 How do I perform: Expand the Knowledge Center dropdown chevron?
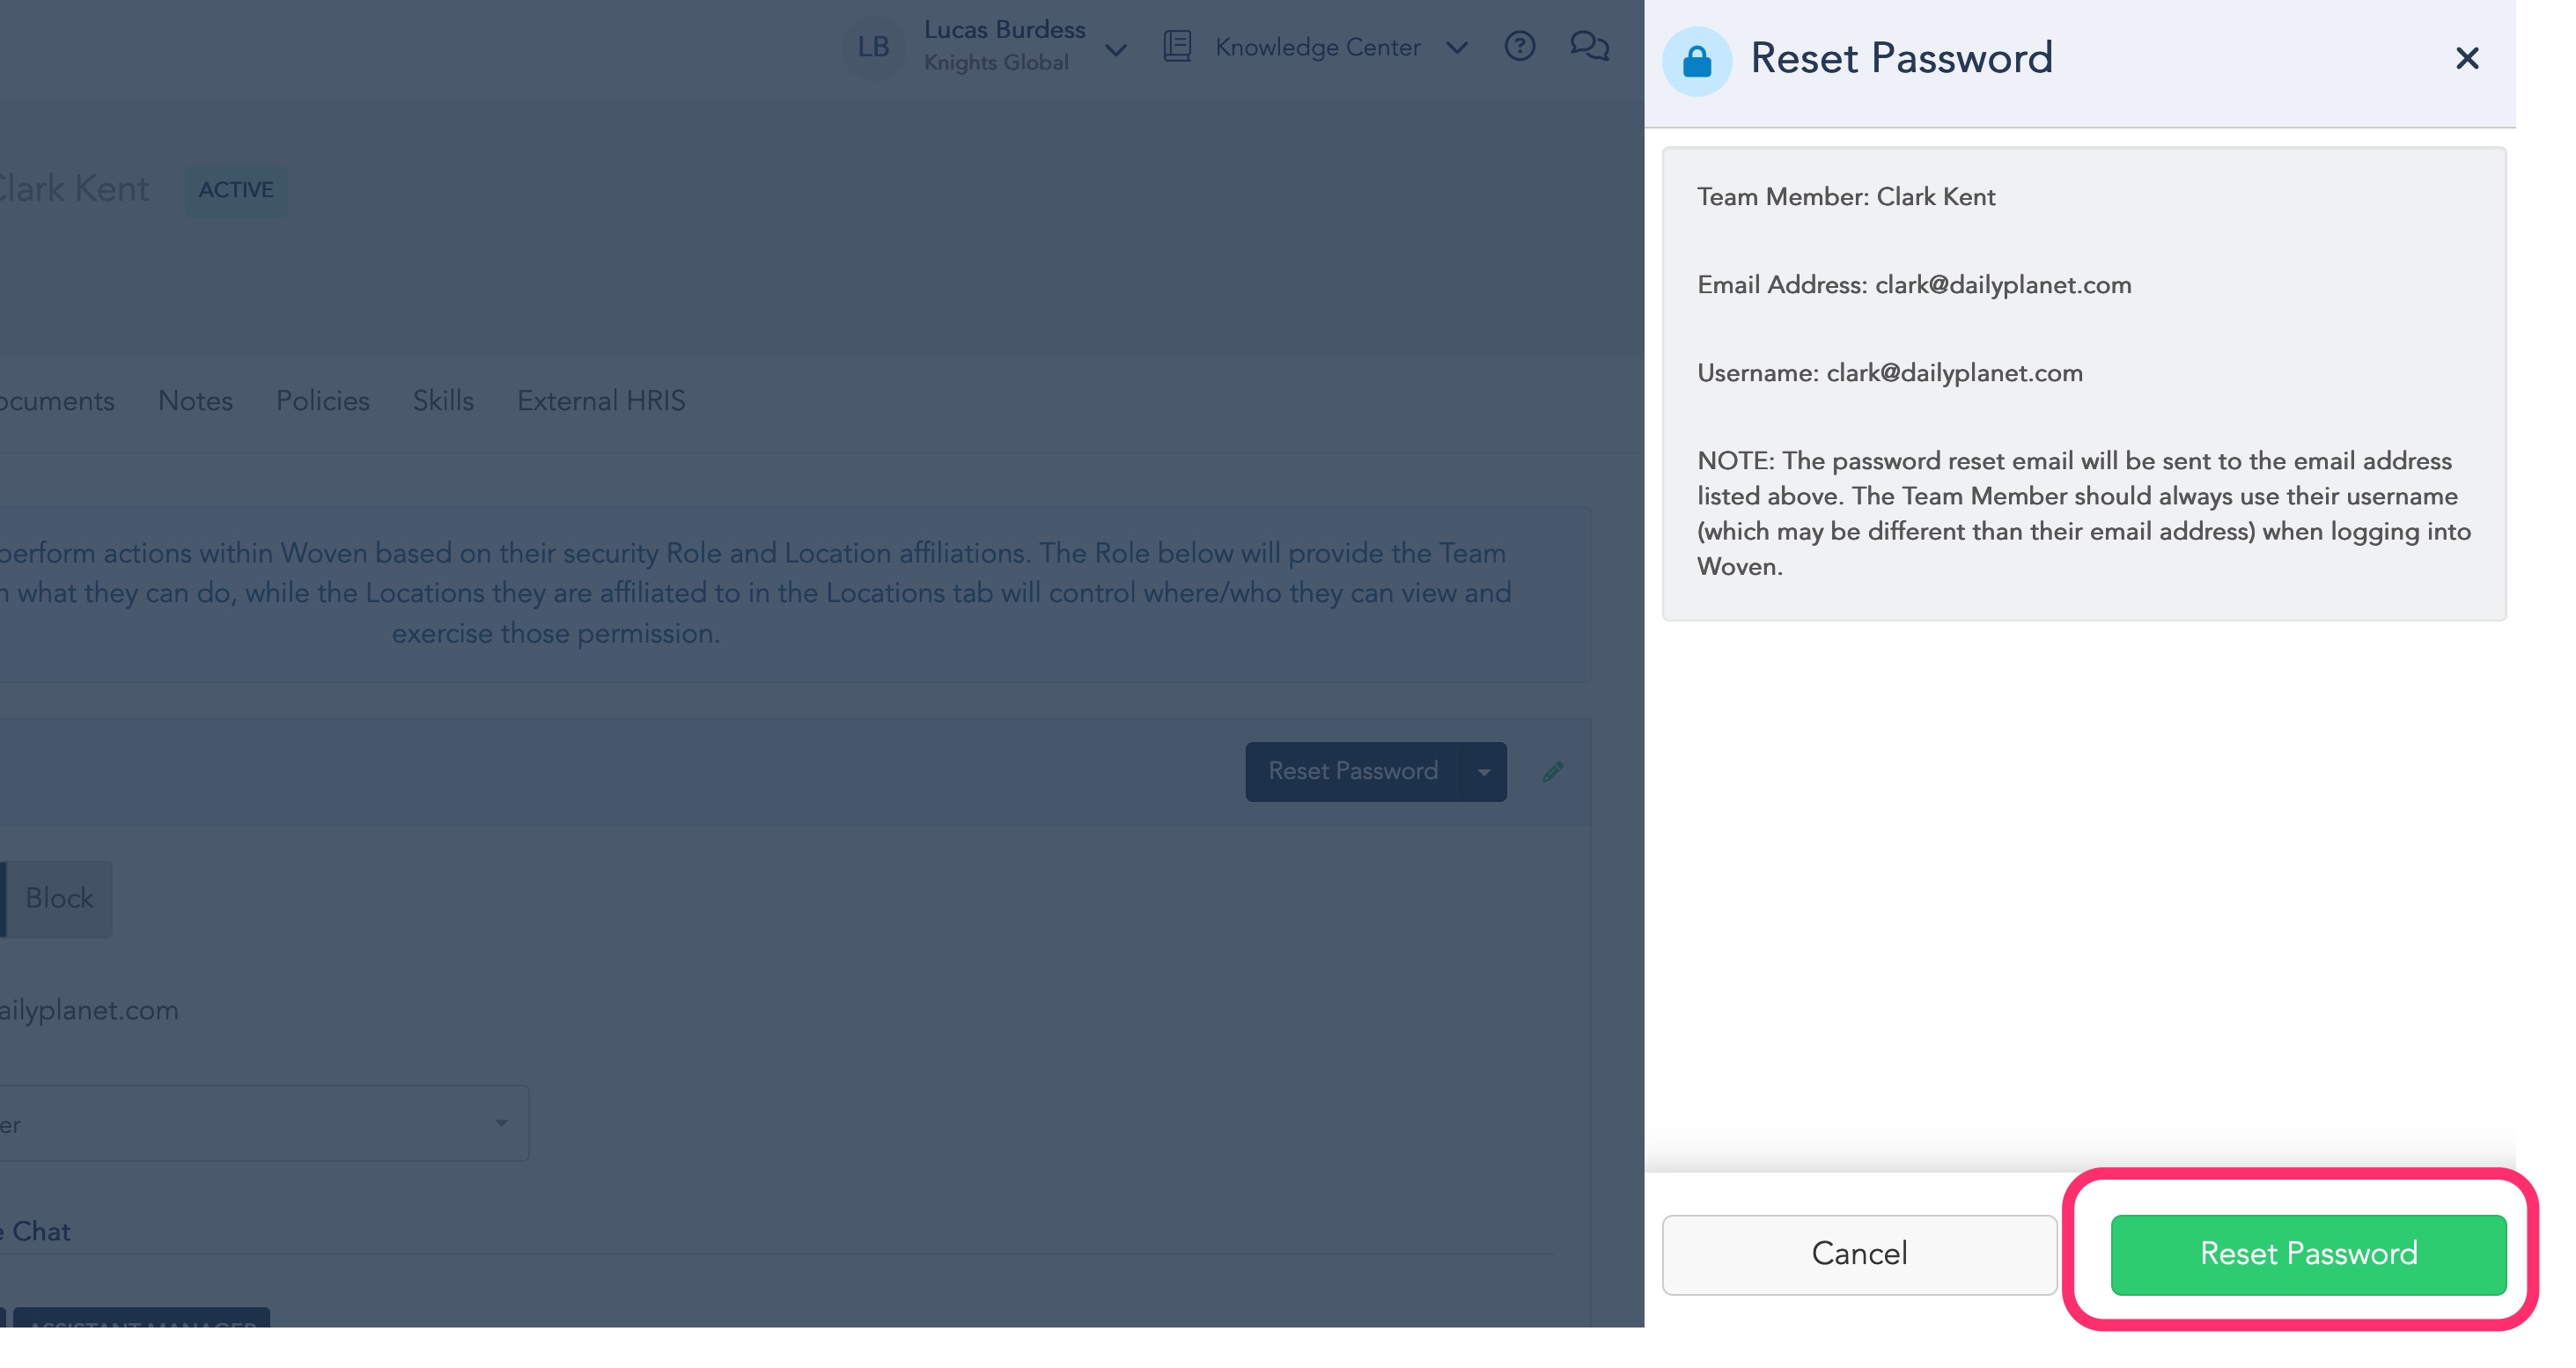1457,47
